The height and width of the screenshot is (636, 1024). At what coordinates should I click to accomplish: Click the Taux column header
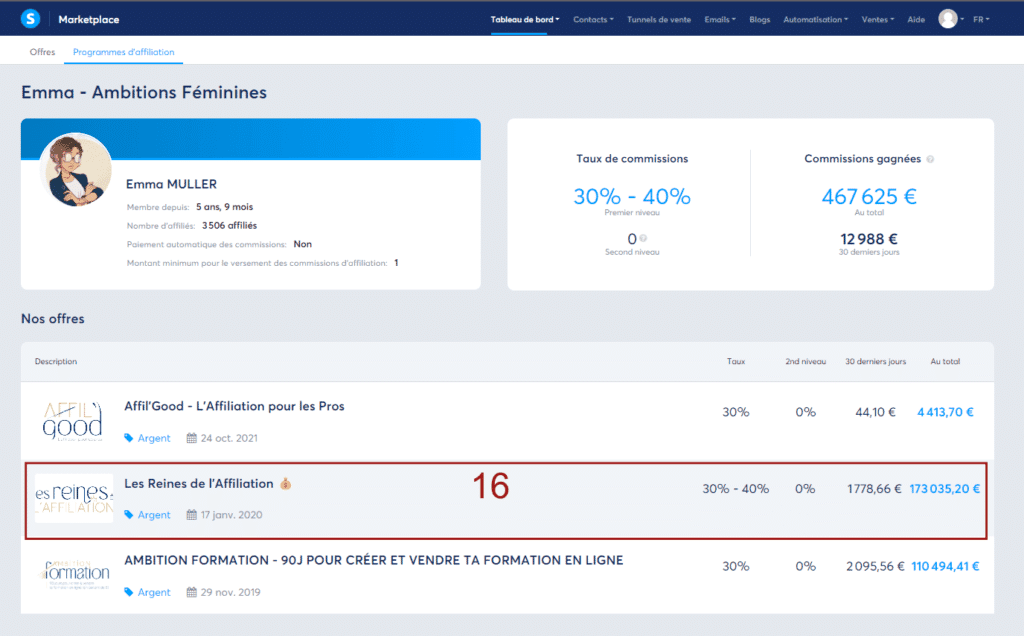click(x=736, y=361)
